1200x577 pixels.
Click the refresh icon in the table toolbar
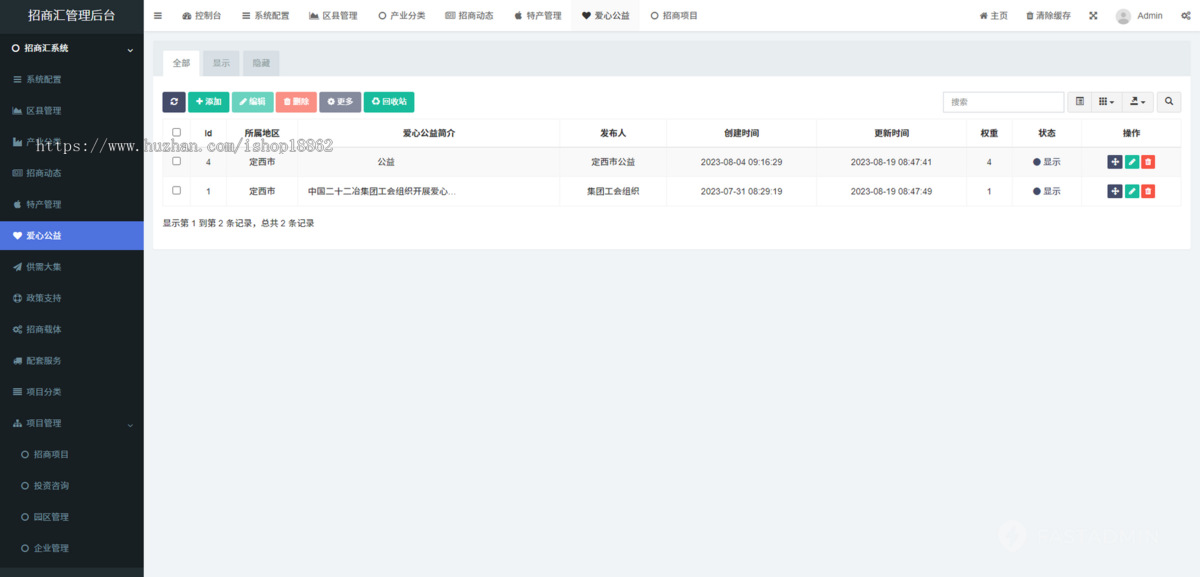click(174, 101)
